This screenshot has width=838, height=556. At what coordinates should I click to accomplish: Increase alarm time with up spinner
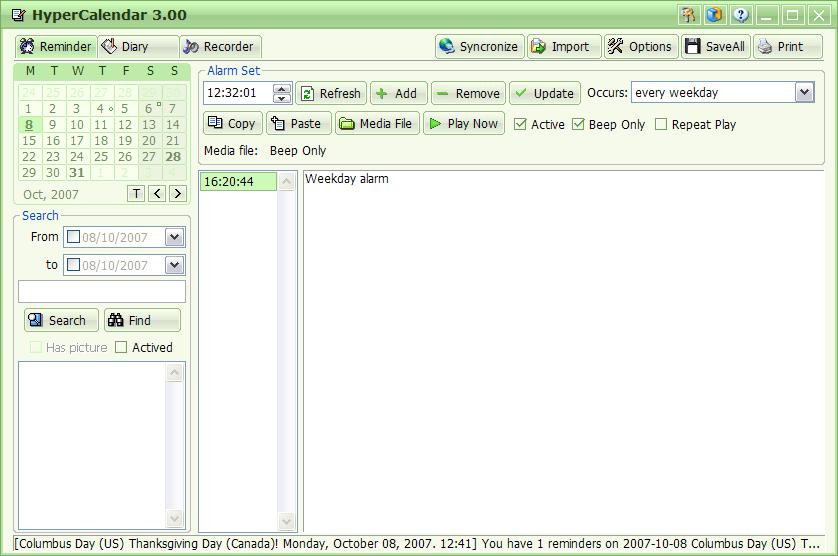[x=282, y=88]
